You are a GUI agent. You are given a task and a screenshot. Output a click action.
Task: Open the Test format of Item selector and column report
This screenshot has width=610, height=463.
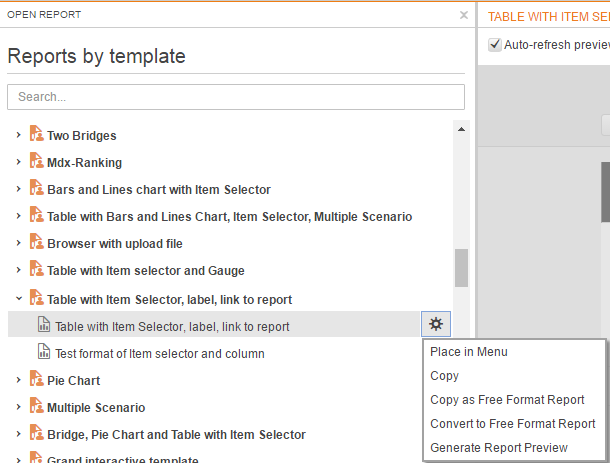pyautogui.click(x=160, y=354)
